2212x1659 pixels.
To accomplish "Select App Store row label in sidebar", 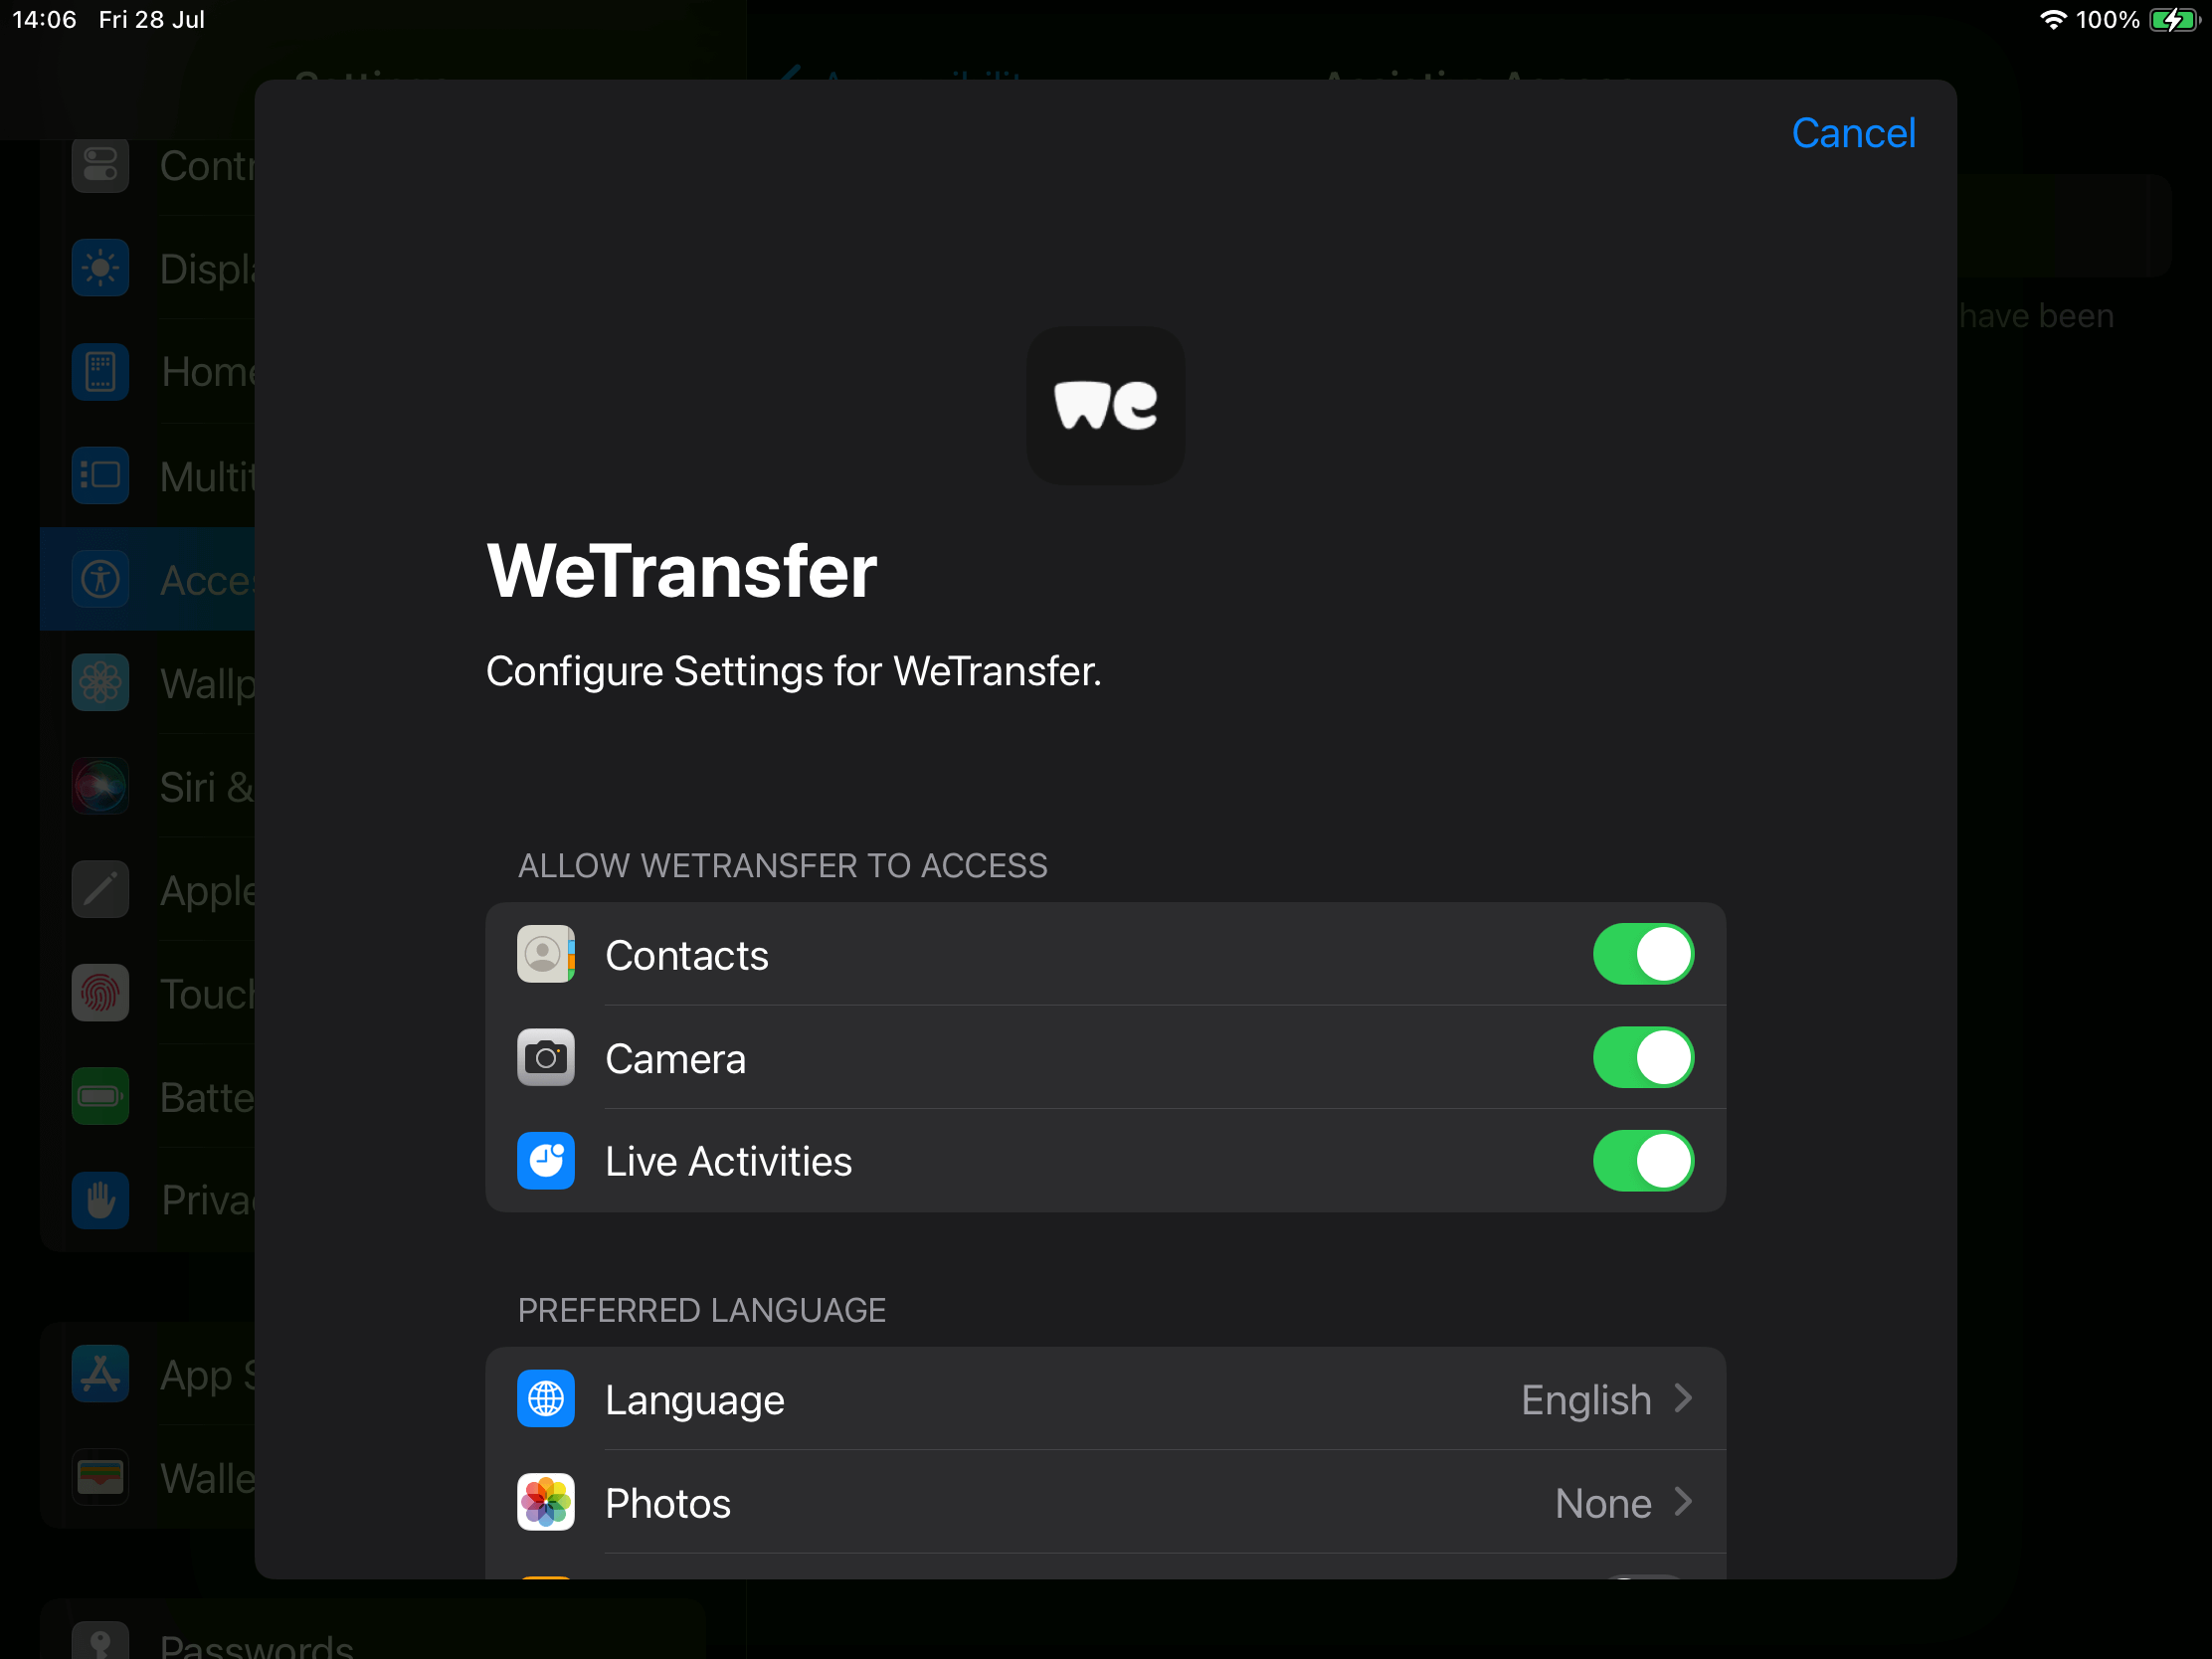I will [207, 1377].
